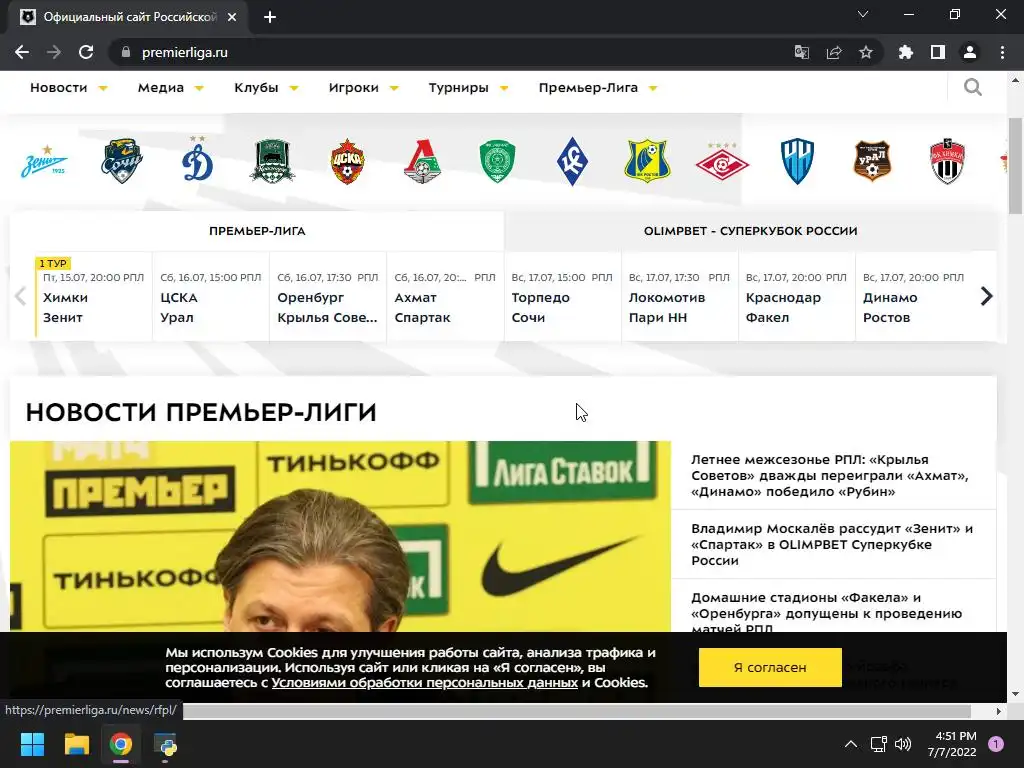Open the Chrome three-dot menu
Viewport: 1024px width, 768px height.
pos(1002,52)
